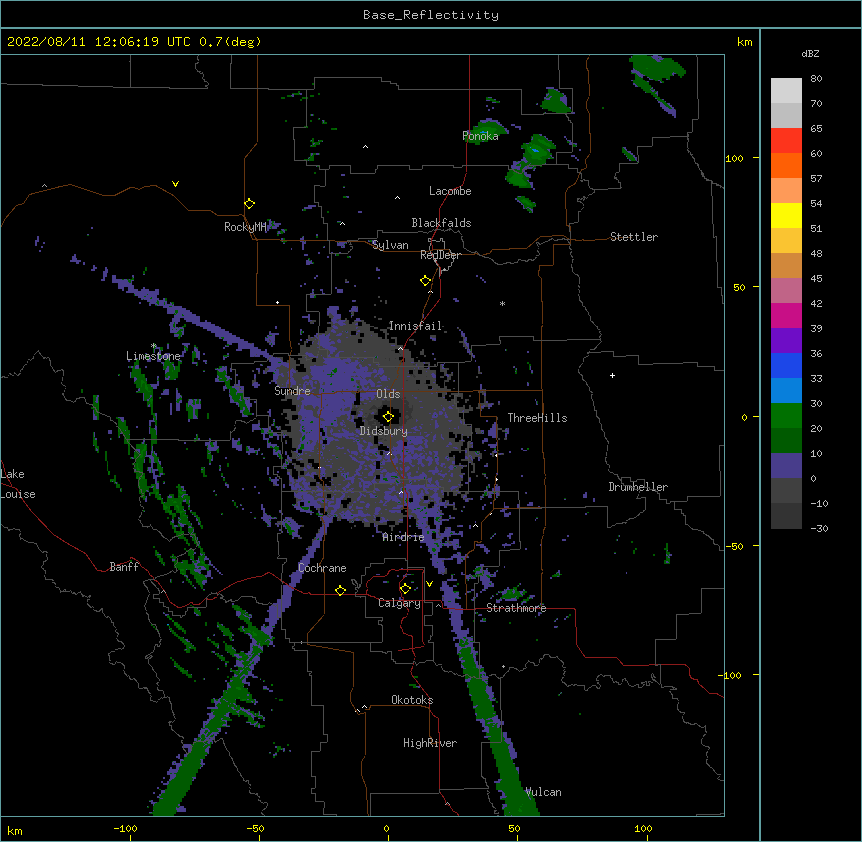862x842 pixels.
Task: Click the Blackfalds town label
Action: coord(441,223)
